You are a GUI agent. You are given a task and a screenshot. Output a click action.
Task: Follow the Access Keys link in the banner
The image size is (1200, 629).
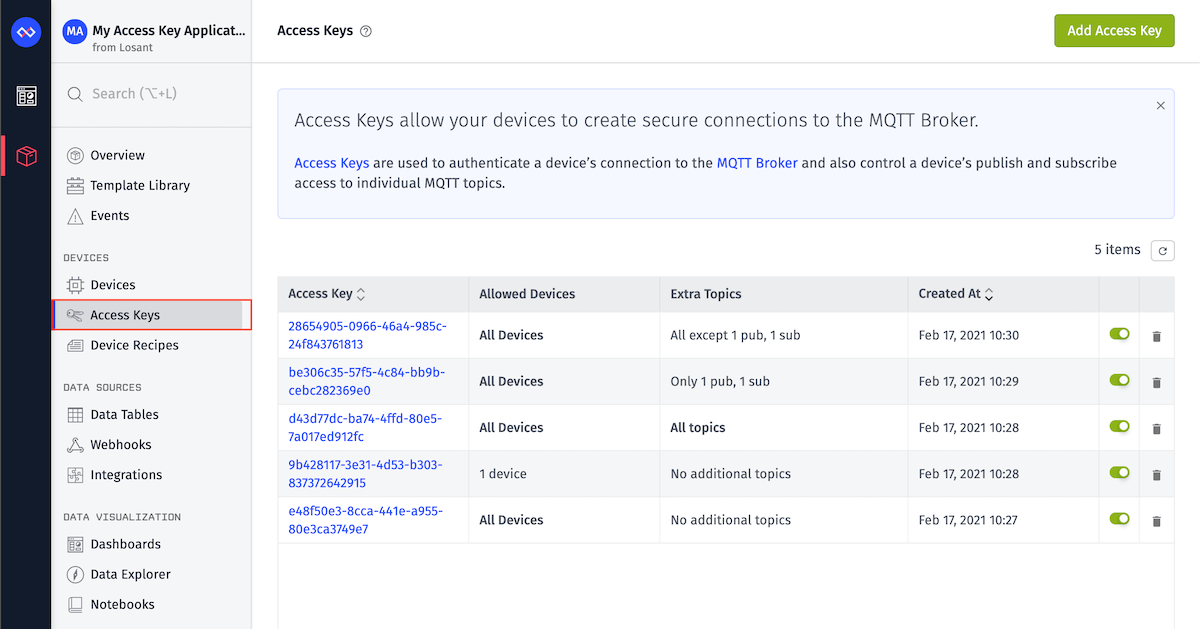[332, 163]
